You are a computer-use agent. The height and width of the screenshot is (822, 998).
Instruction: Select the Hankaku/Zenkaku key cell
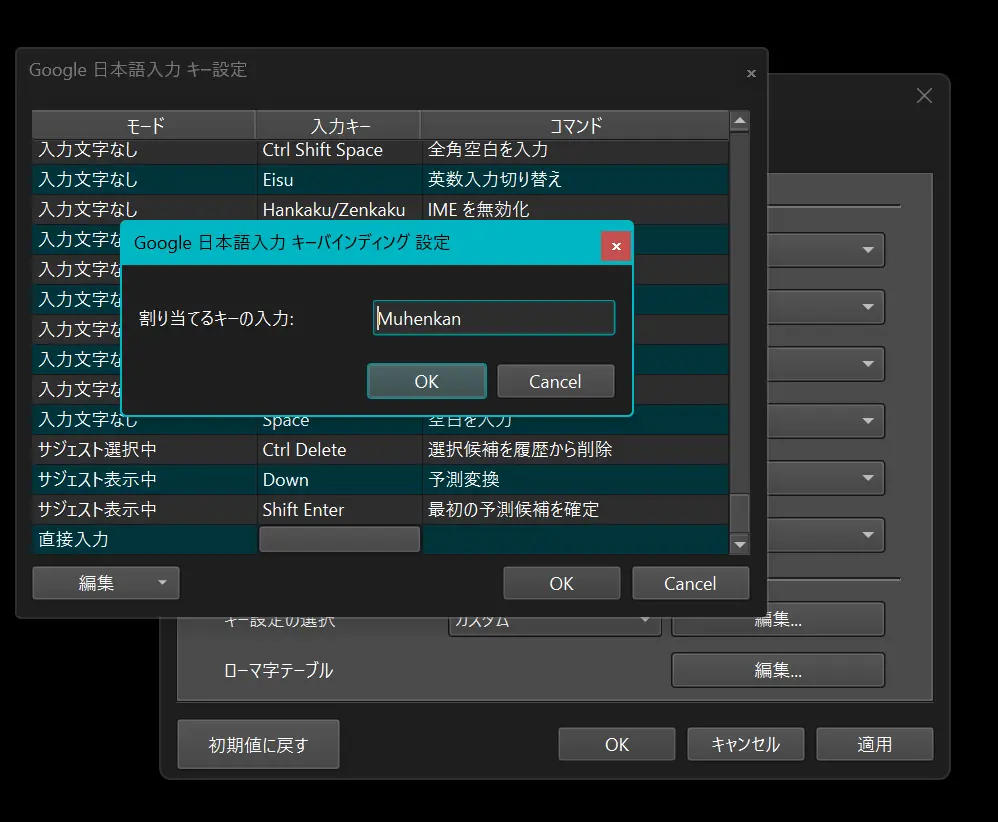339,209
